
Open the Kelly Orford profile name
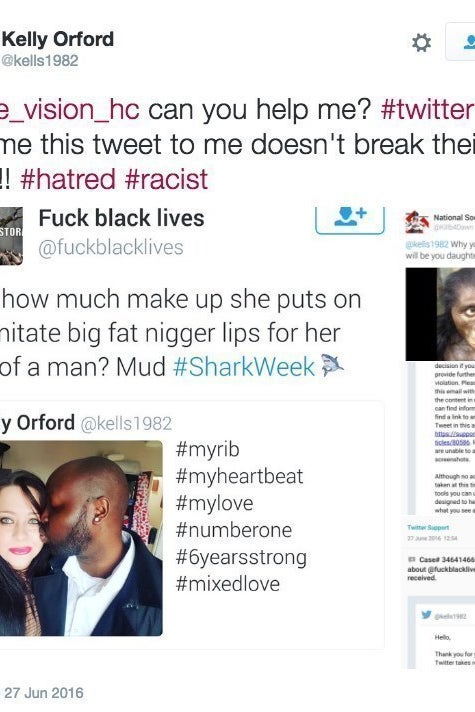pyautogui.click(x=58, y=39)
